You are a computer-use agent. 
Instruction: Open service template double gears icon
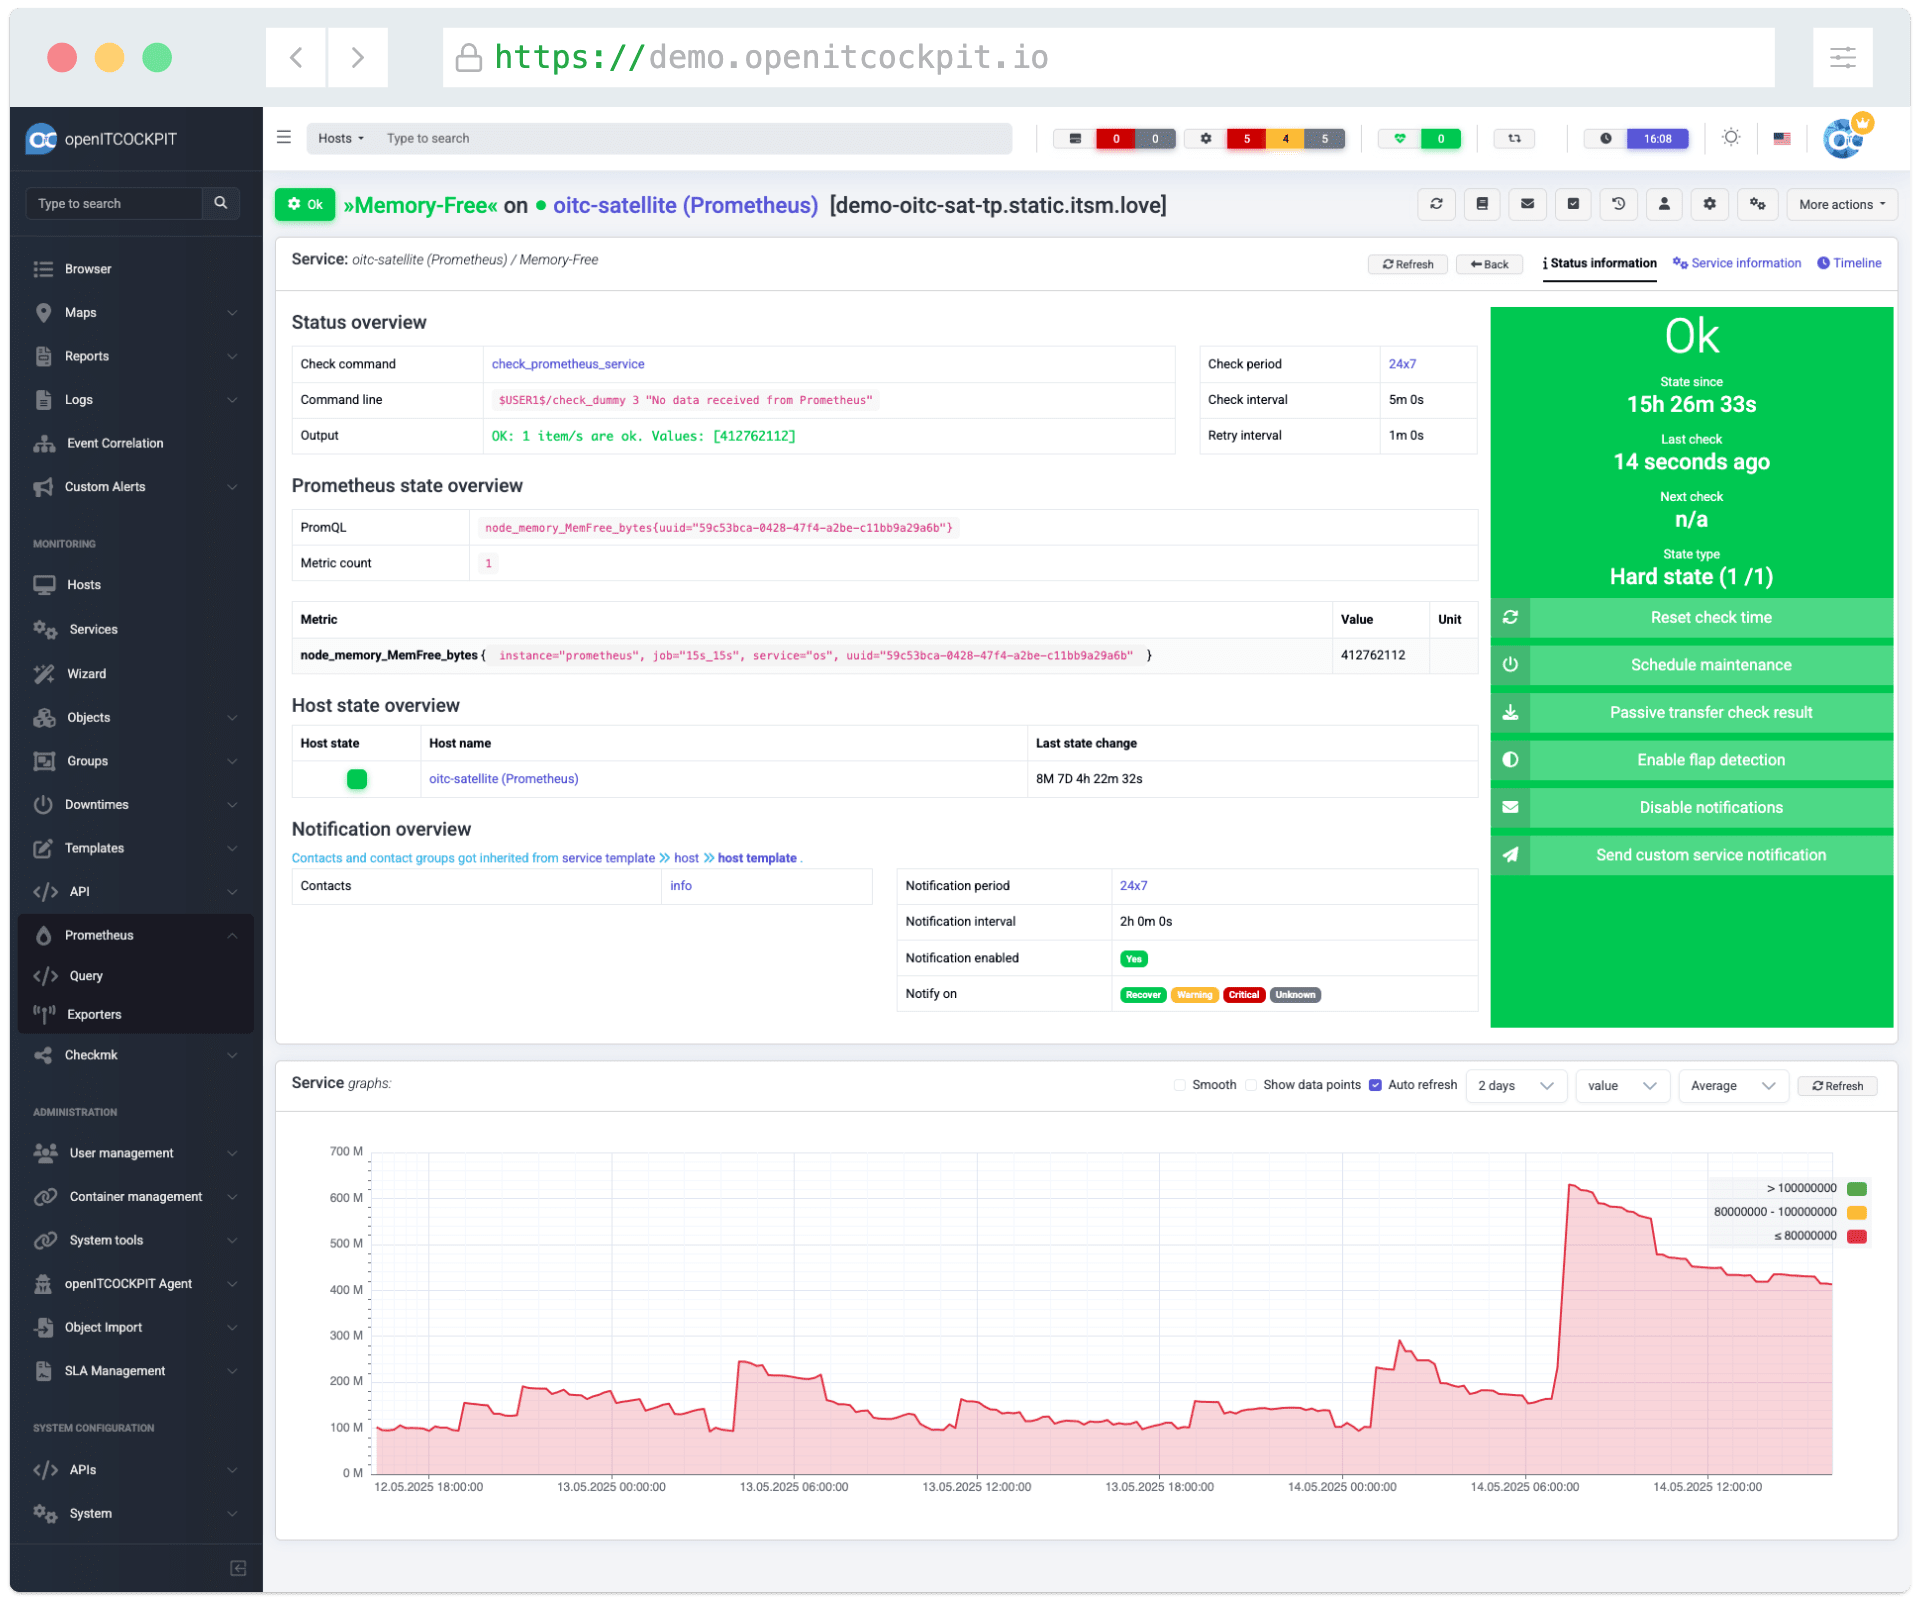pos(1757,204)
